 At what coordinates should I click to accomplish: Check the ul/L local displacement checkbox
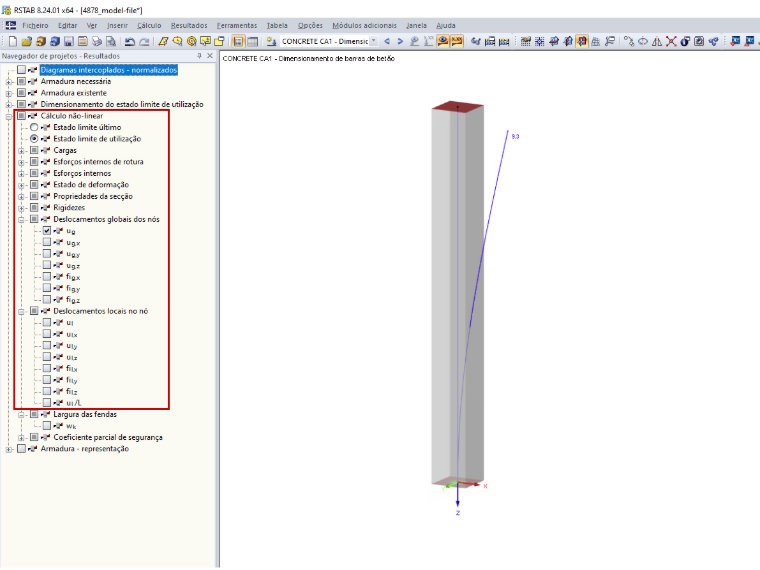[47, 402]
